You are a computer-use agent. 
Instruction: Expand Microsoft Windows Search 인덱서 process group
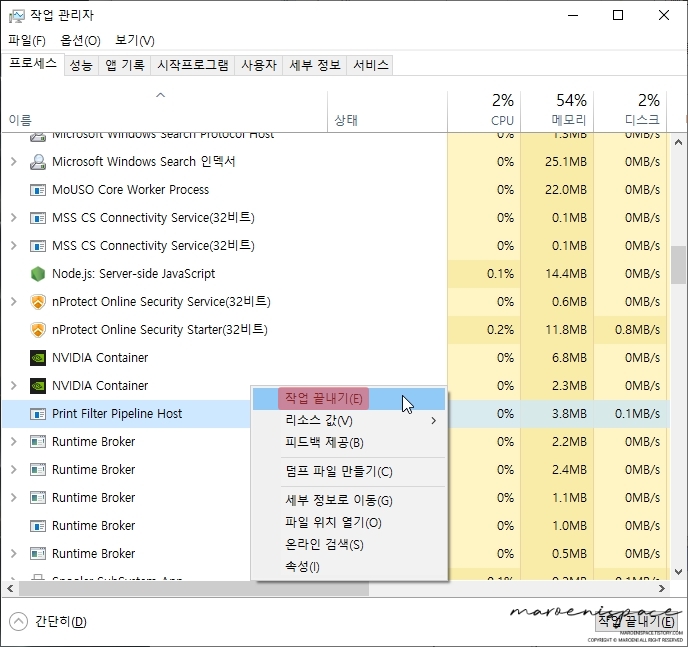point(14,162)
